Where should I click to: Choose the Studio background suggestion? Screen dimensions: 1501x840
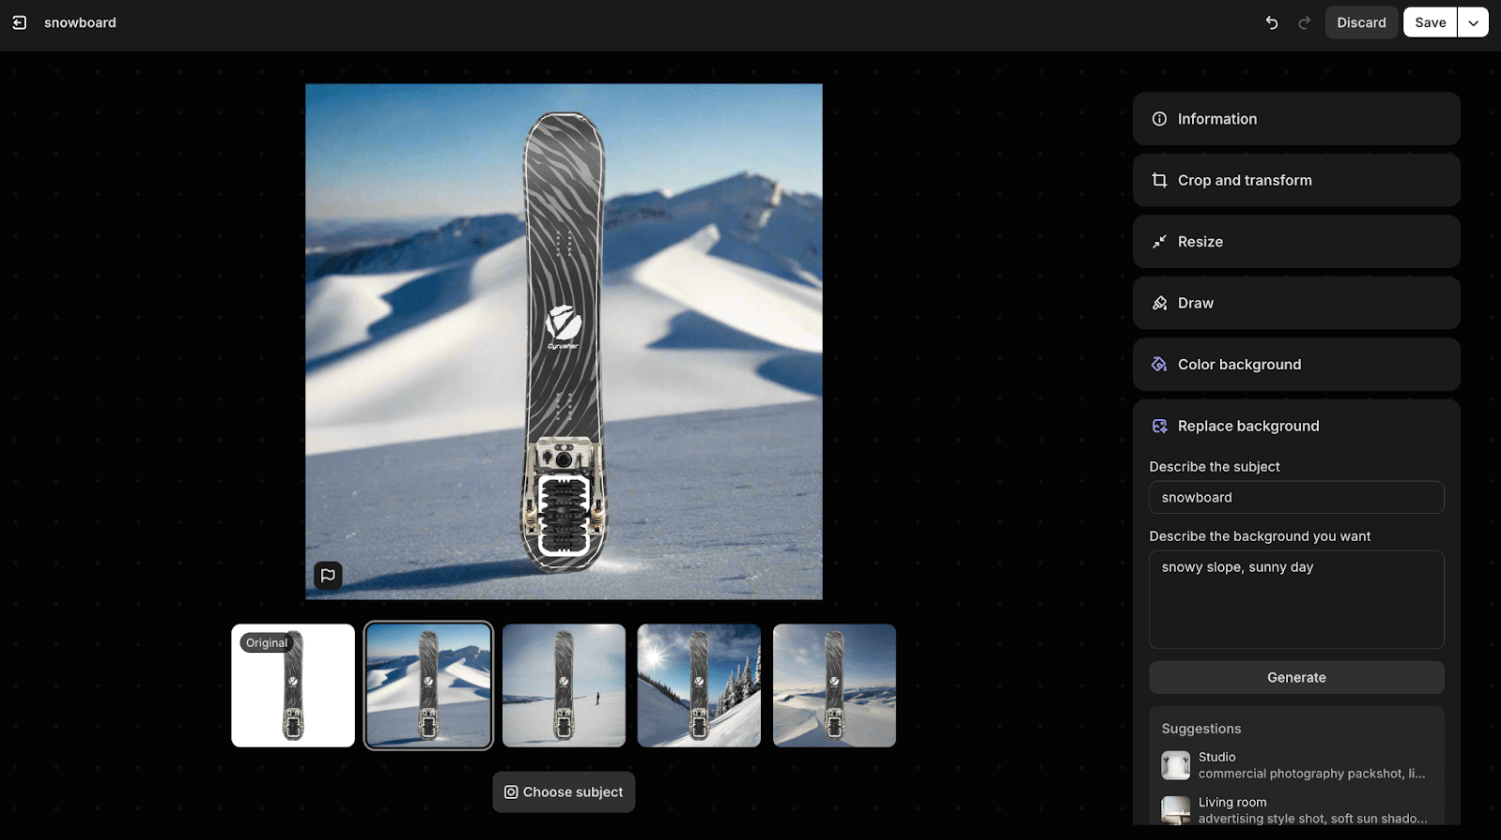[1296, 765]
